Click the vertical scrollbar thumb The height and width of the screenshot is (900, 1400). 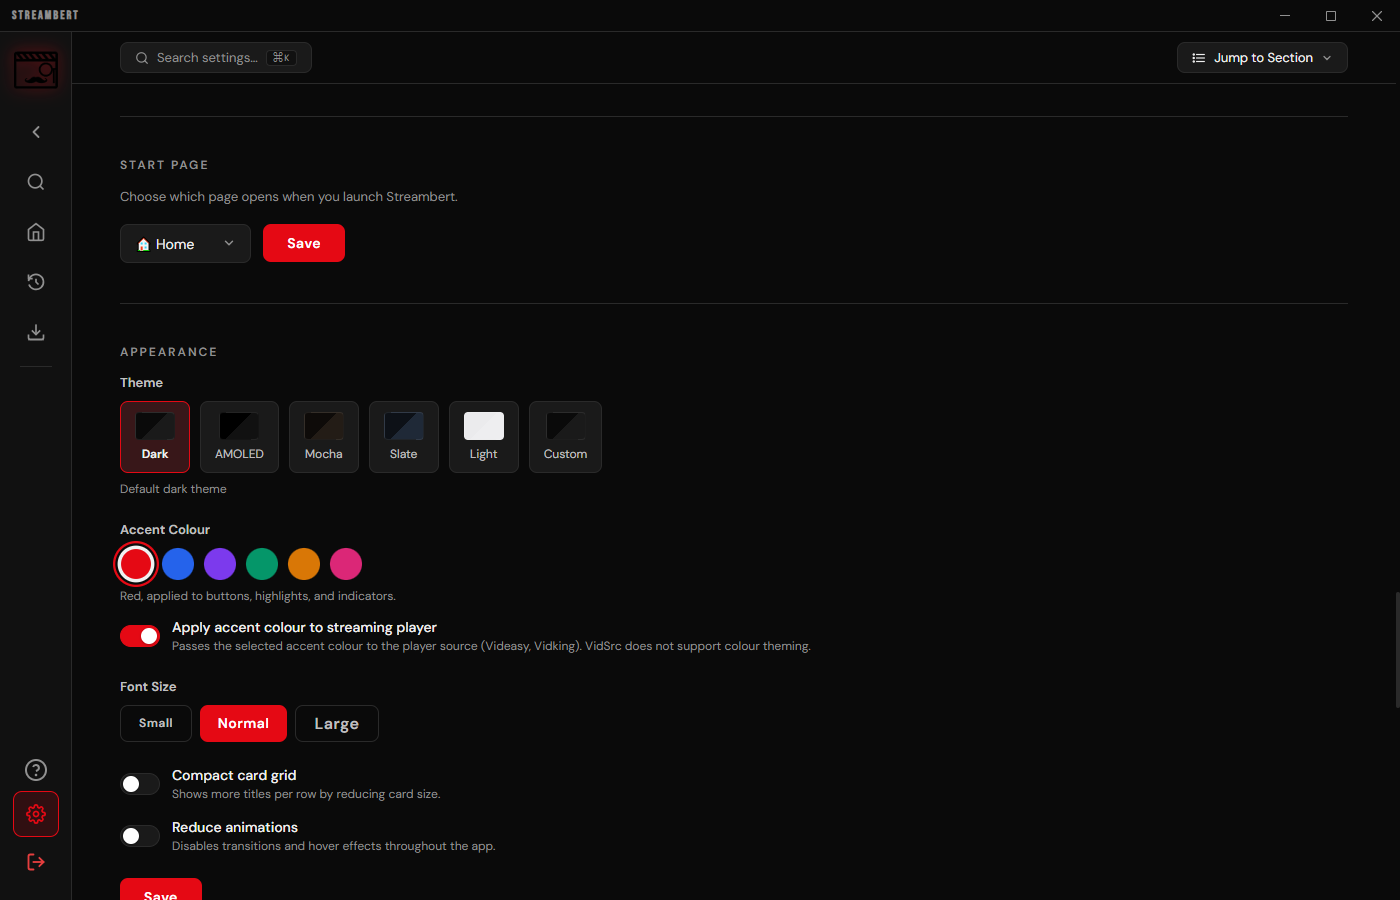click(x=1397, y=650)
